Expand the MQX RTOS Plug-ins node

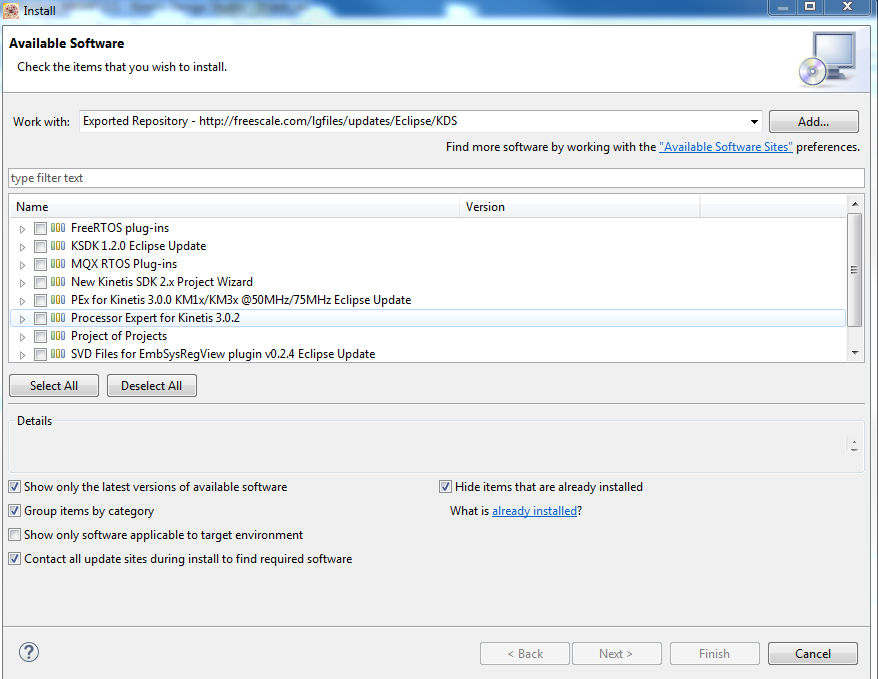coord(22,265)
